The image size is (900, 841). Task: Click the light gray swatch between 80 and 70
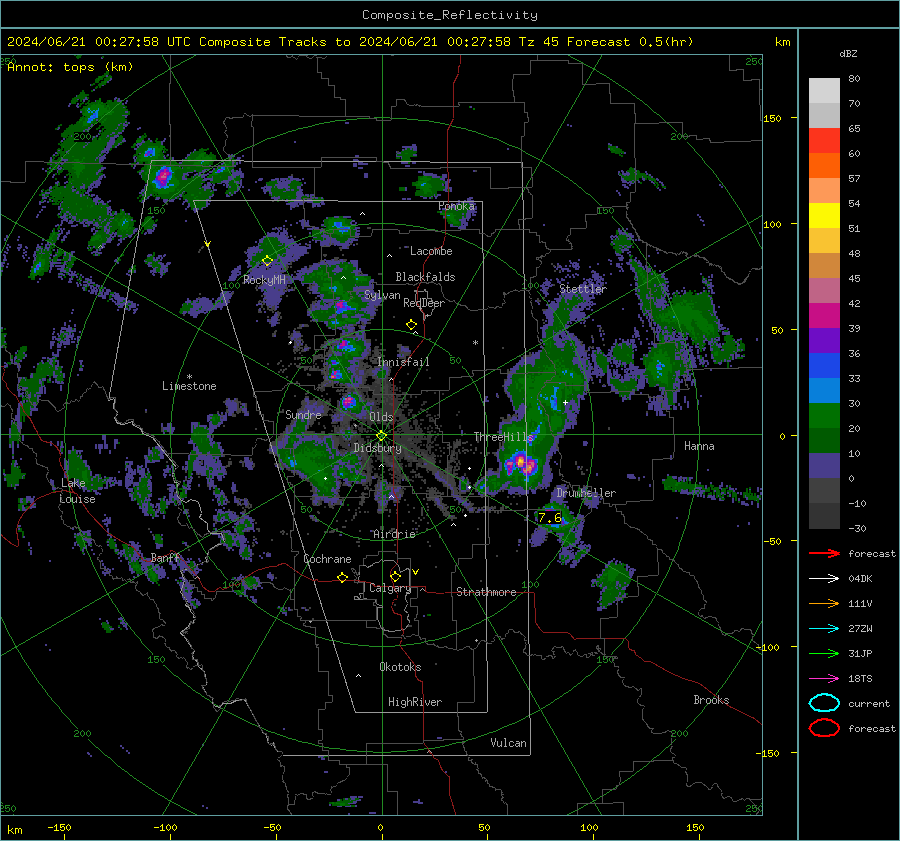click(824, 91)
